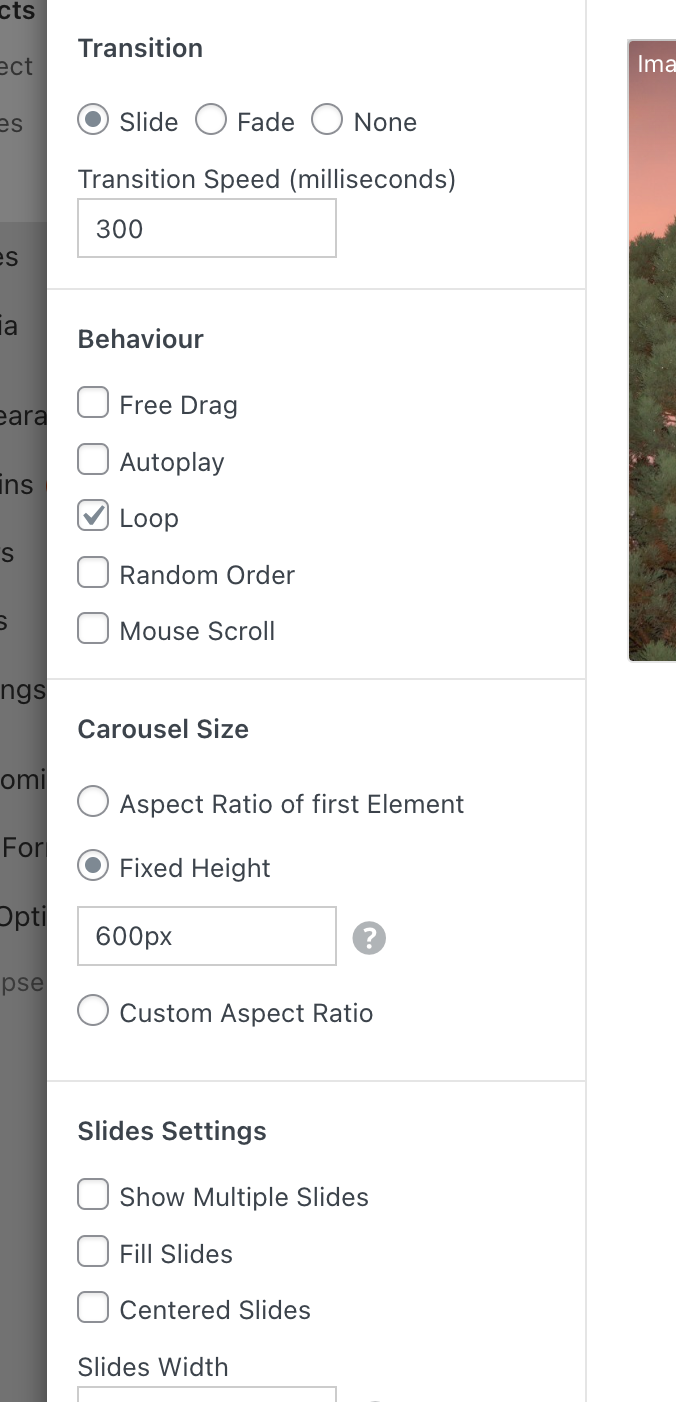The width and height of the screenshot is (676, 1402).
Task: Enable Centered Slides checkbox
Action: 93,1309
